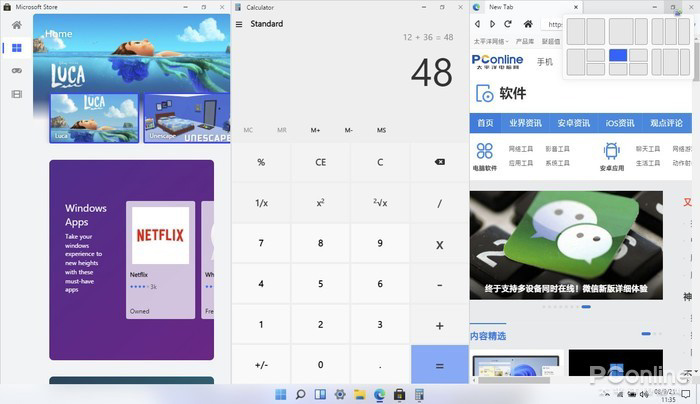700x404 pixels.
Task: Open Settings gear on taskbar
Action: (340, 394)
